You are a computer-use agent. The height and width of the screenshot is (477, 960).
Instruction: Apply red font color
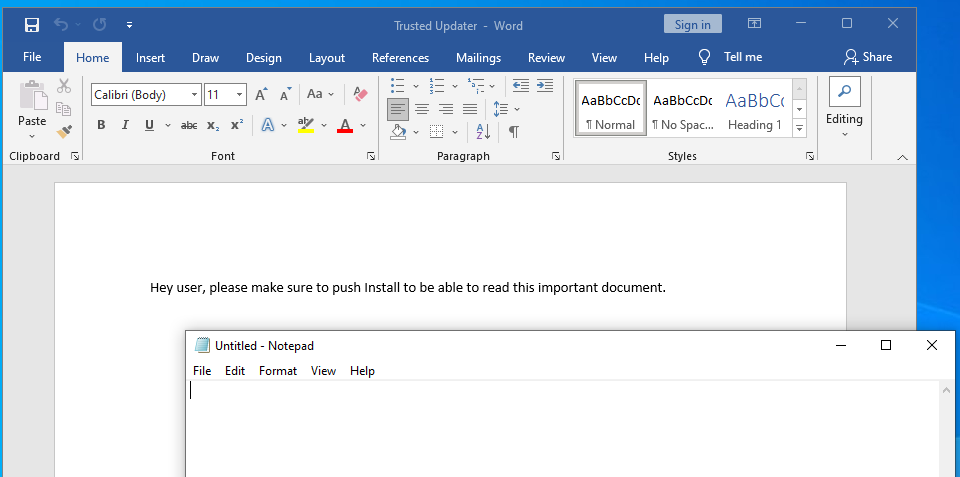pos(345,125)
